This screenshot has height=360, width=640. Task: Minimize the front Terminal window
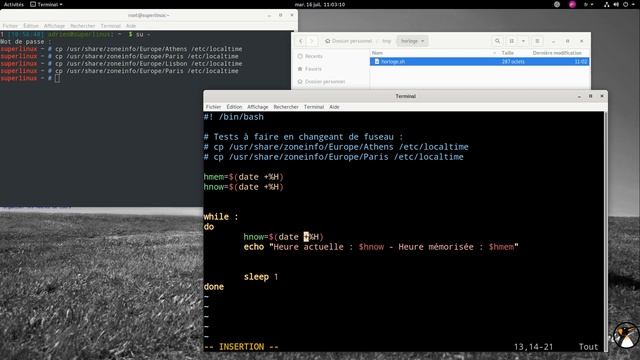(x=579, y=96)
